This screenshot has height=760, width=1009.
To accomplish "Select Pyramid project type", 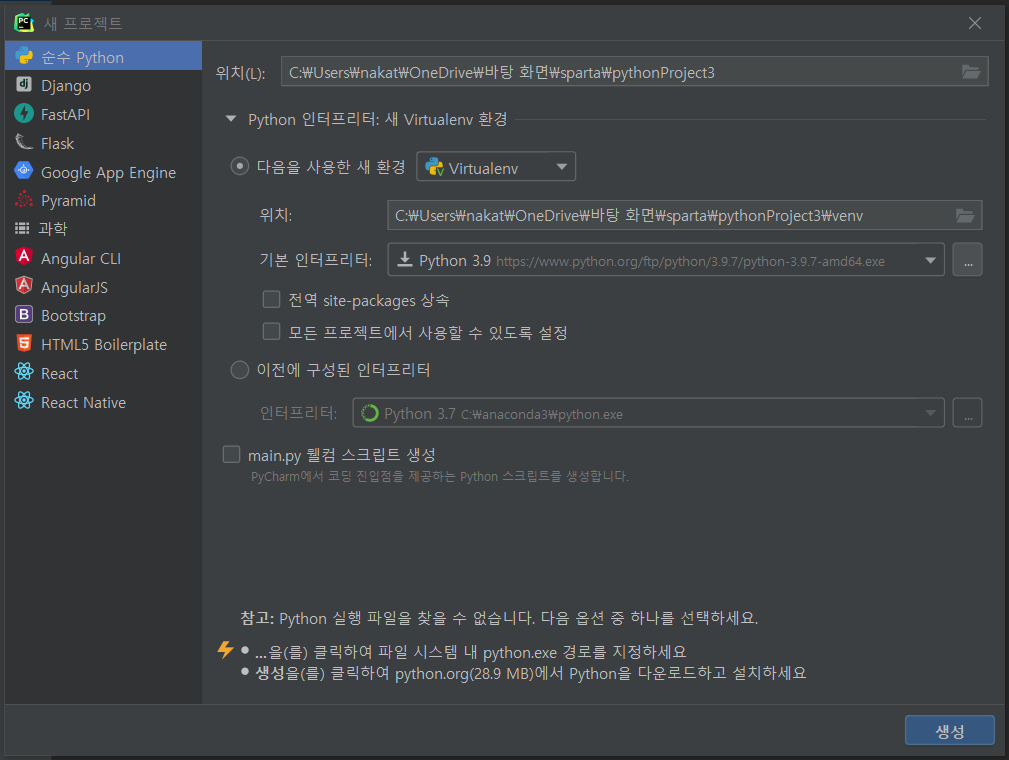I will [104, 200].
